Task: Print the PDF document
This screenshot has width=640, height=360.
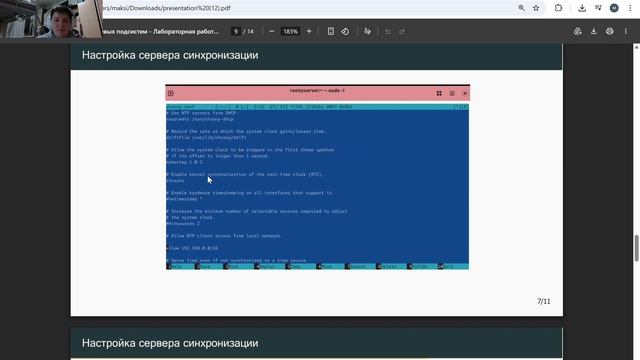Action: click(610, 31)
